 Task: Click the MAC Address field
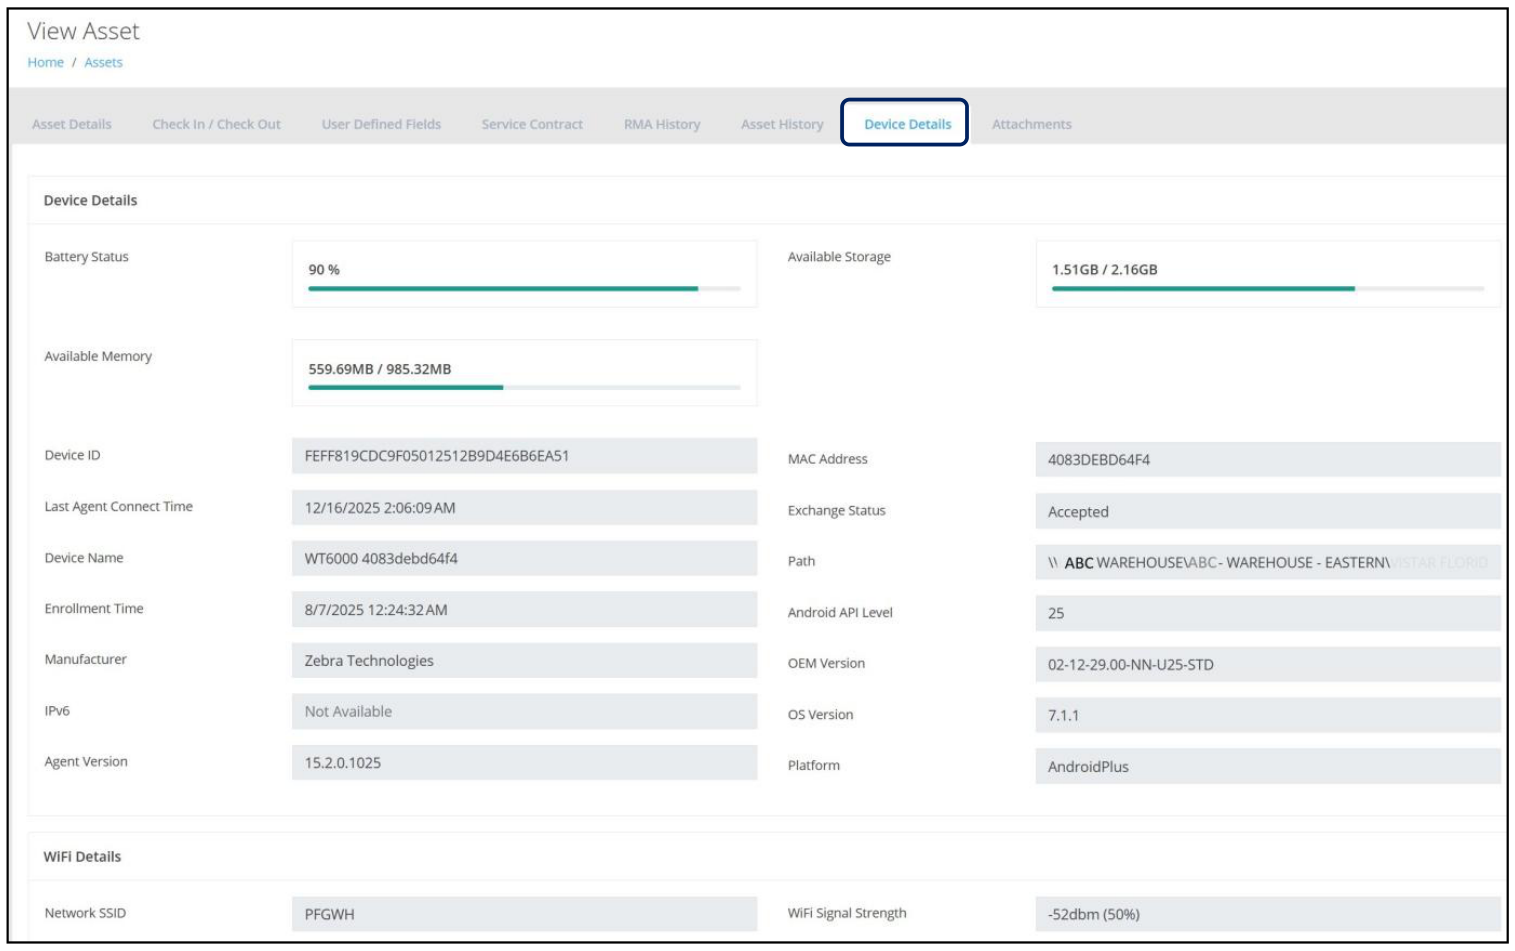tap(1268, 460)
